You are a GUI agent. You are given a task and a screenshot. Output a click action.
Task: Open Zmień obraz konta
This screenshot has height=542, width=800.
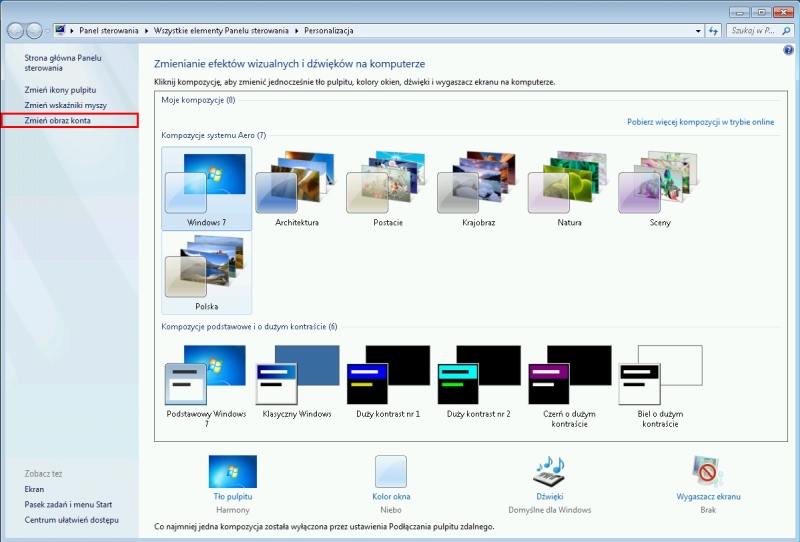click(x=58, y=120)
